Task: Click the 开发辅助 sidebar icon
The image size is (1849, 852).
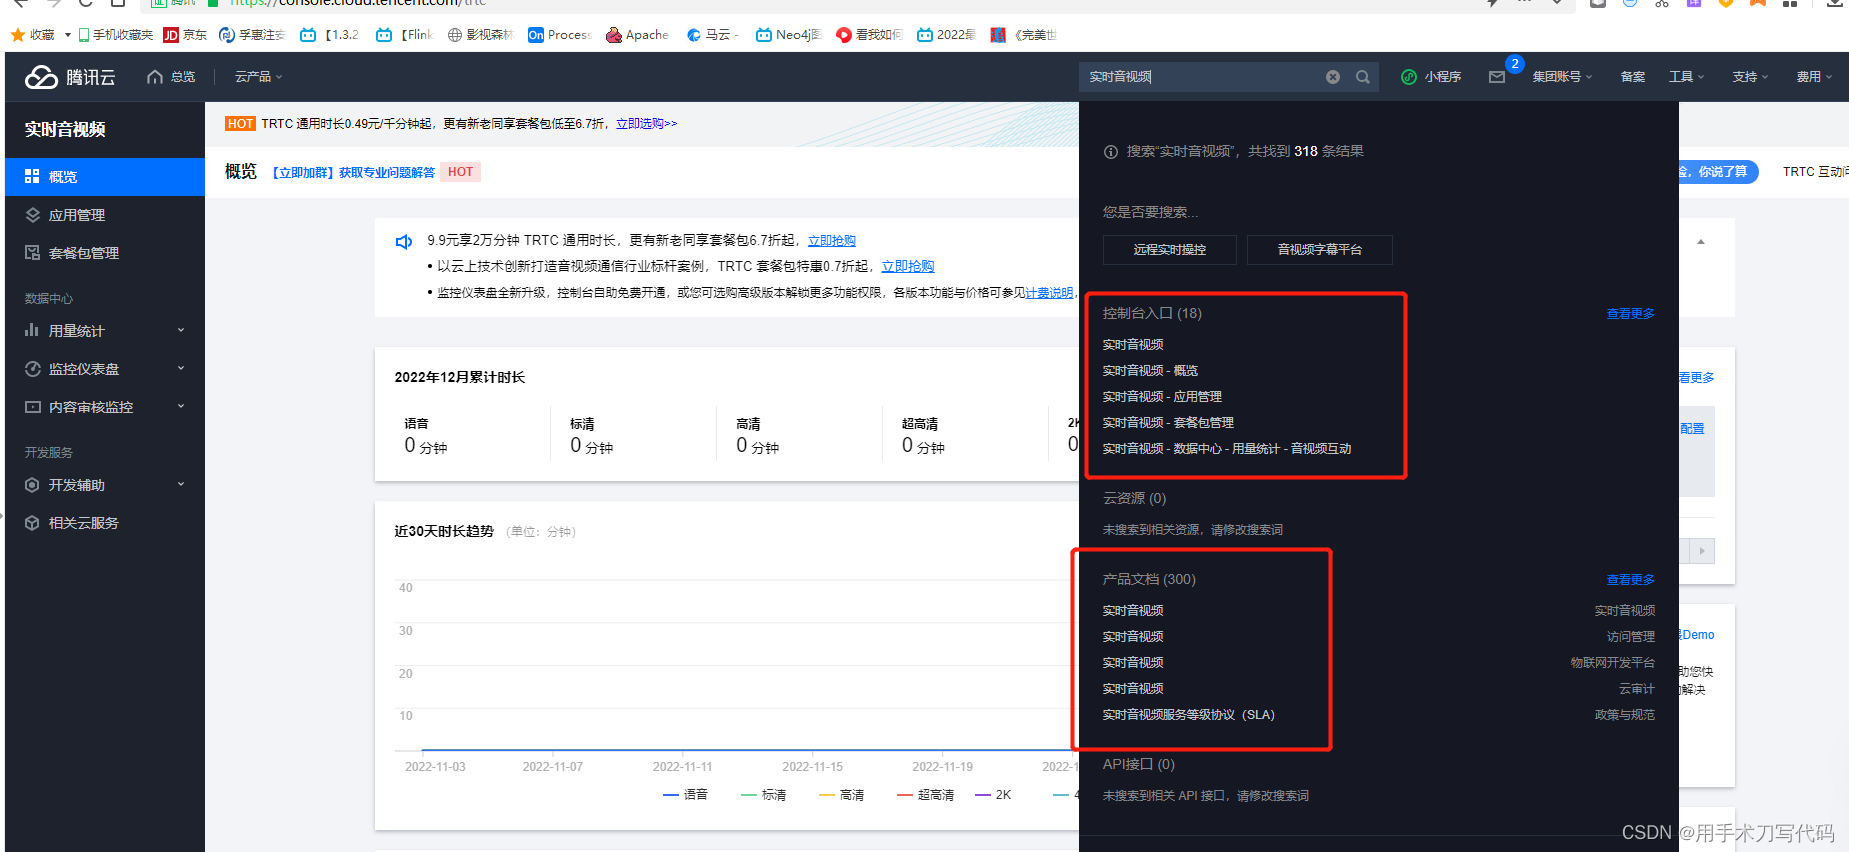Action: [32, 485]
